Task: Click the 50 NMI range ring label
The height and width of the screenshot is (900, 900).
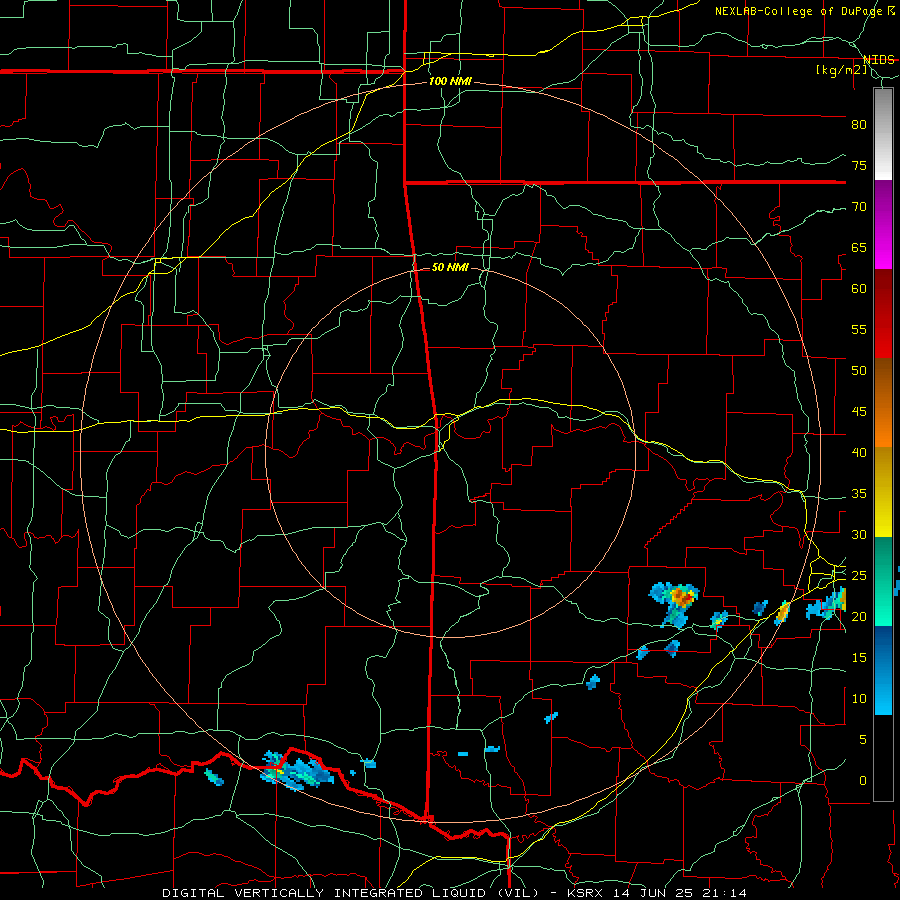Action: point(450,267)
